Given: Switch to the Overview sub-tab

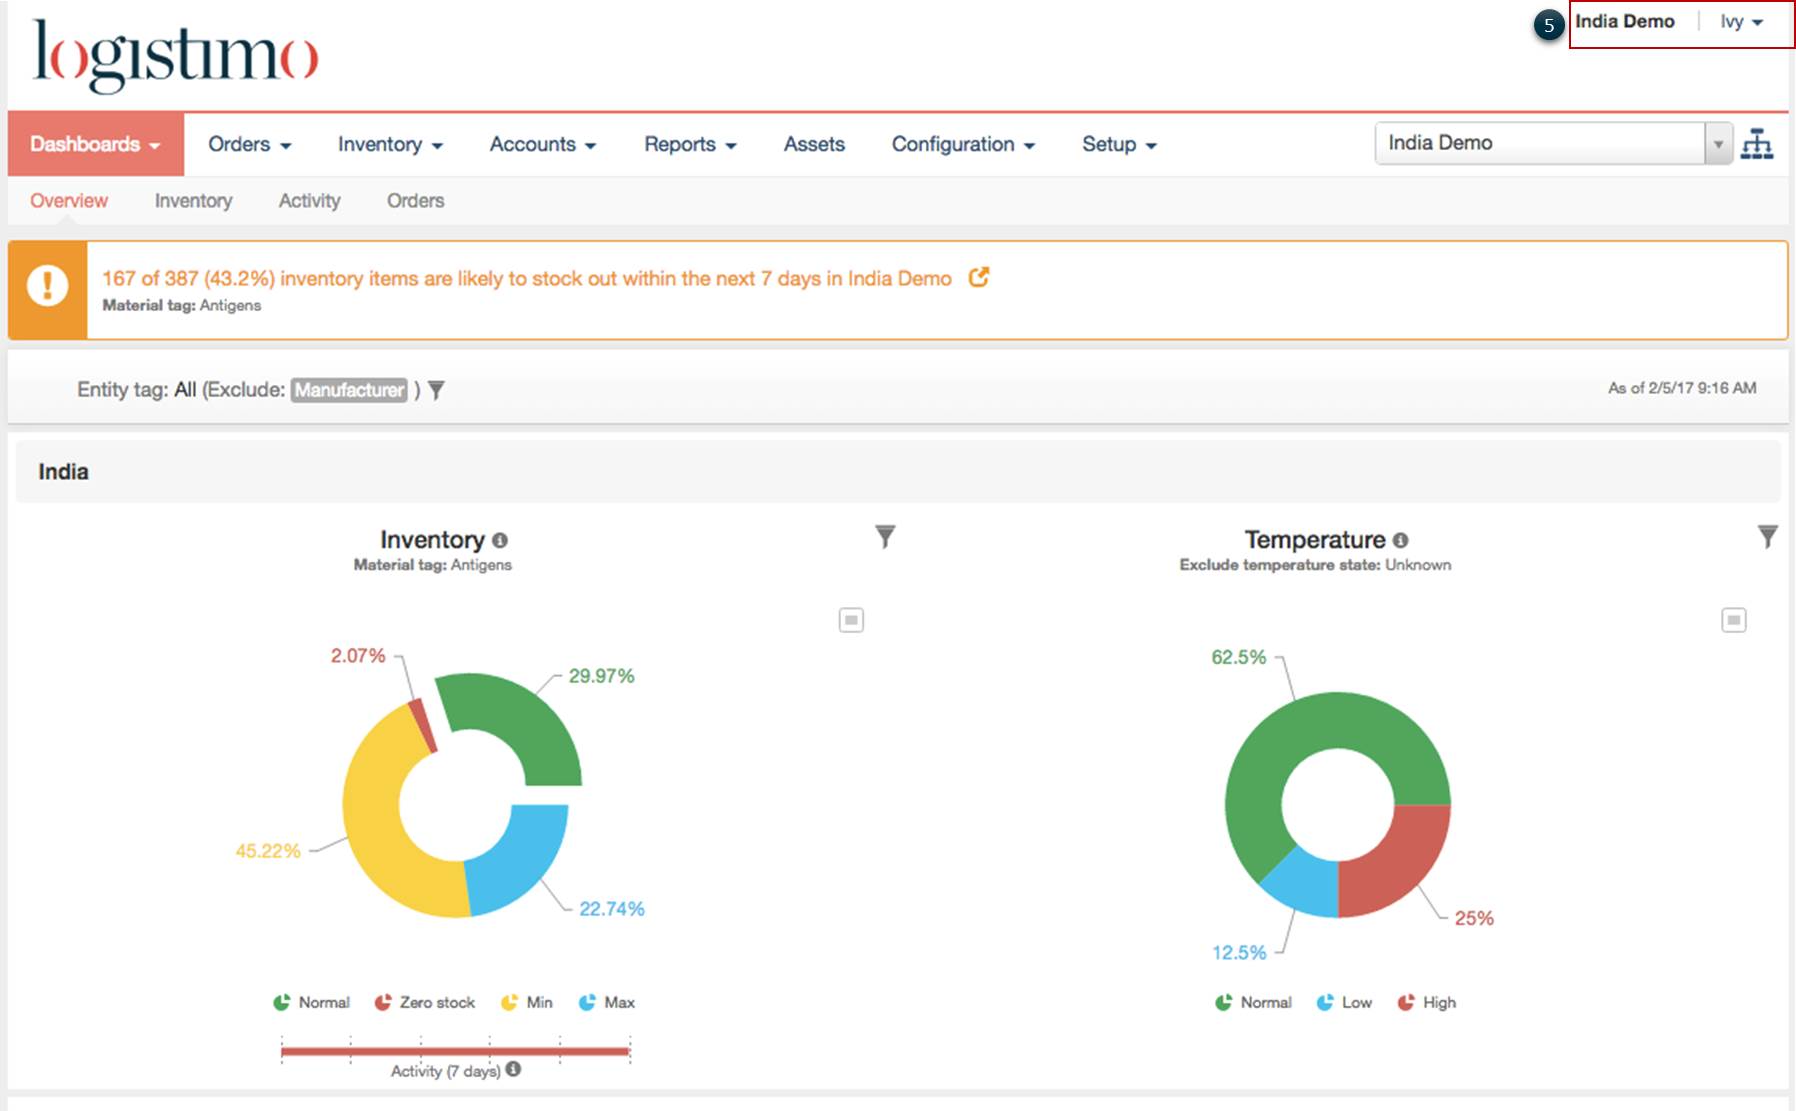Looking at the screenshot, I should pyautogui.click(x=69, y=200).
